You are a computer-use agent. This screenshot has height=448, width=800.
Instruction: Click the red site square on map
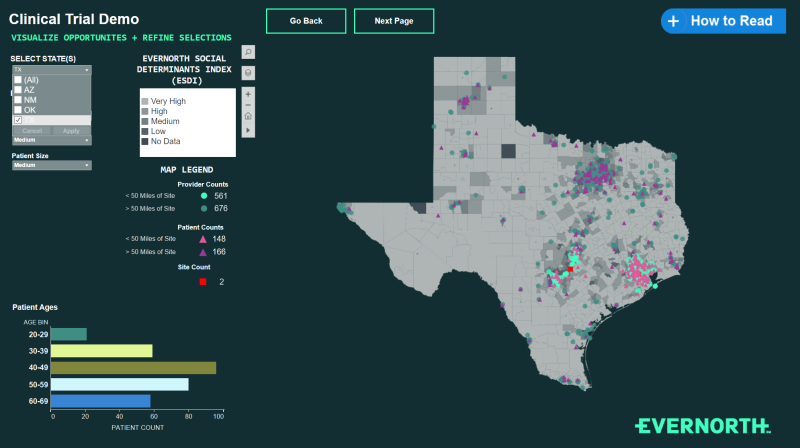click(x=570, y=269)
